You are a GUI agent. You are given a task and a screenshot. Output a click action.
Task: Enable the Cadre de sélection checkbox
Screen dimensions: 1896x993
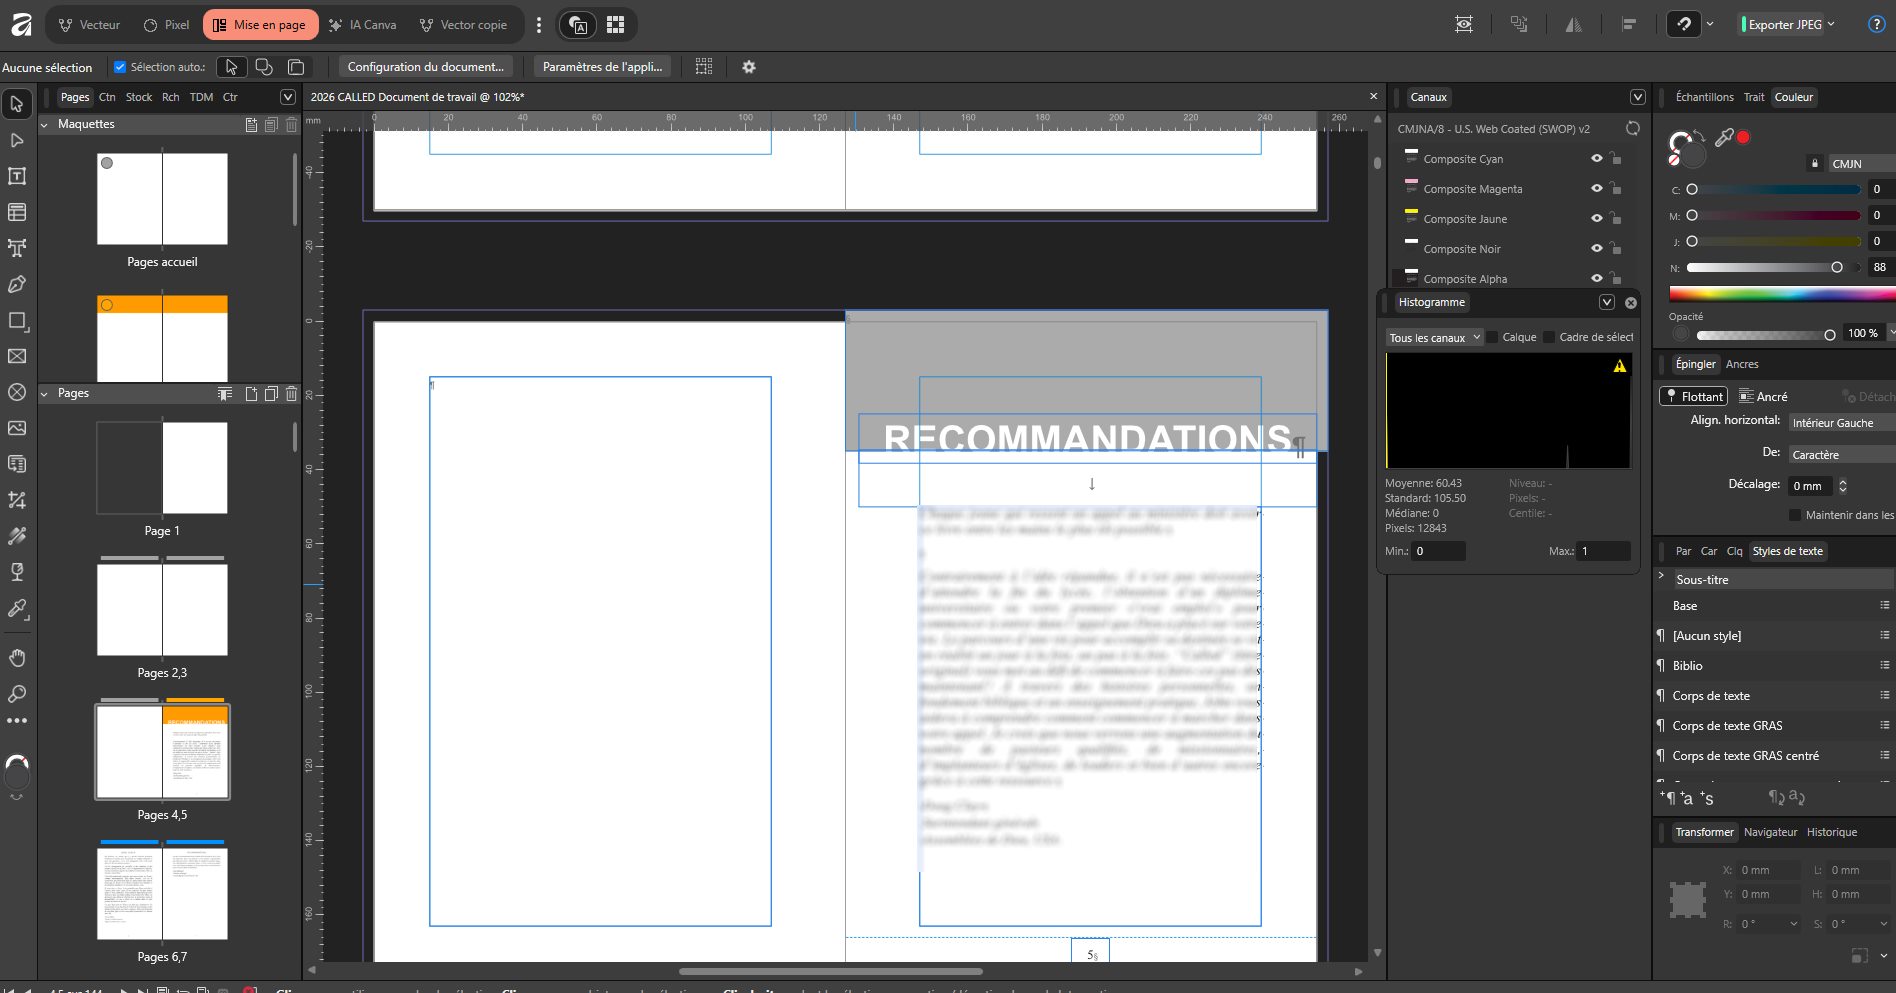click(x=1549, y=338)
